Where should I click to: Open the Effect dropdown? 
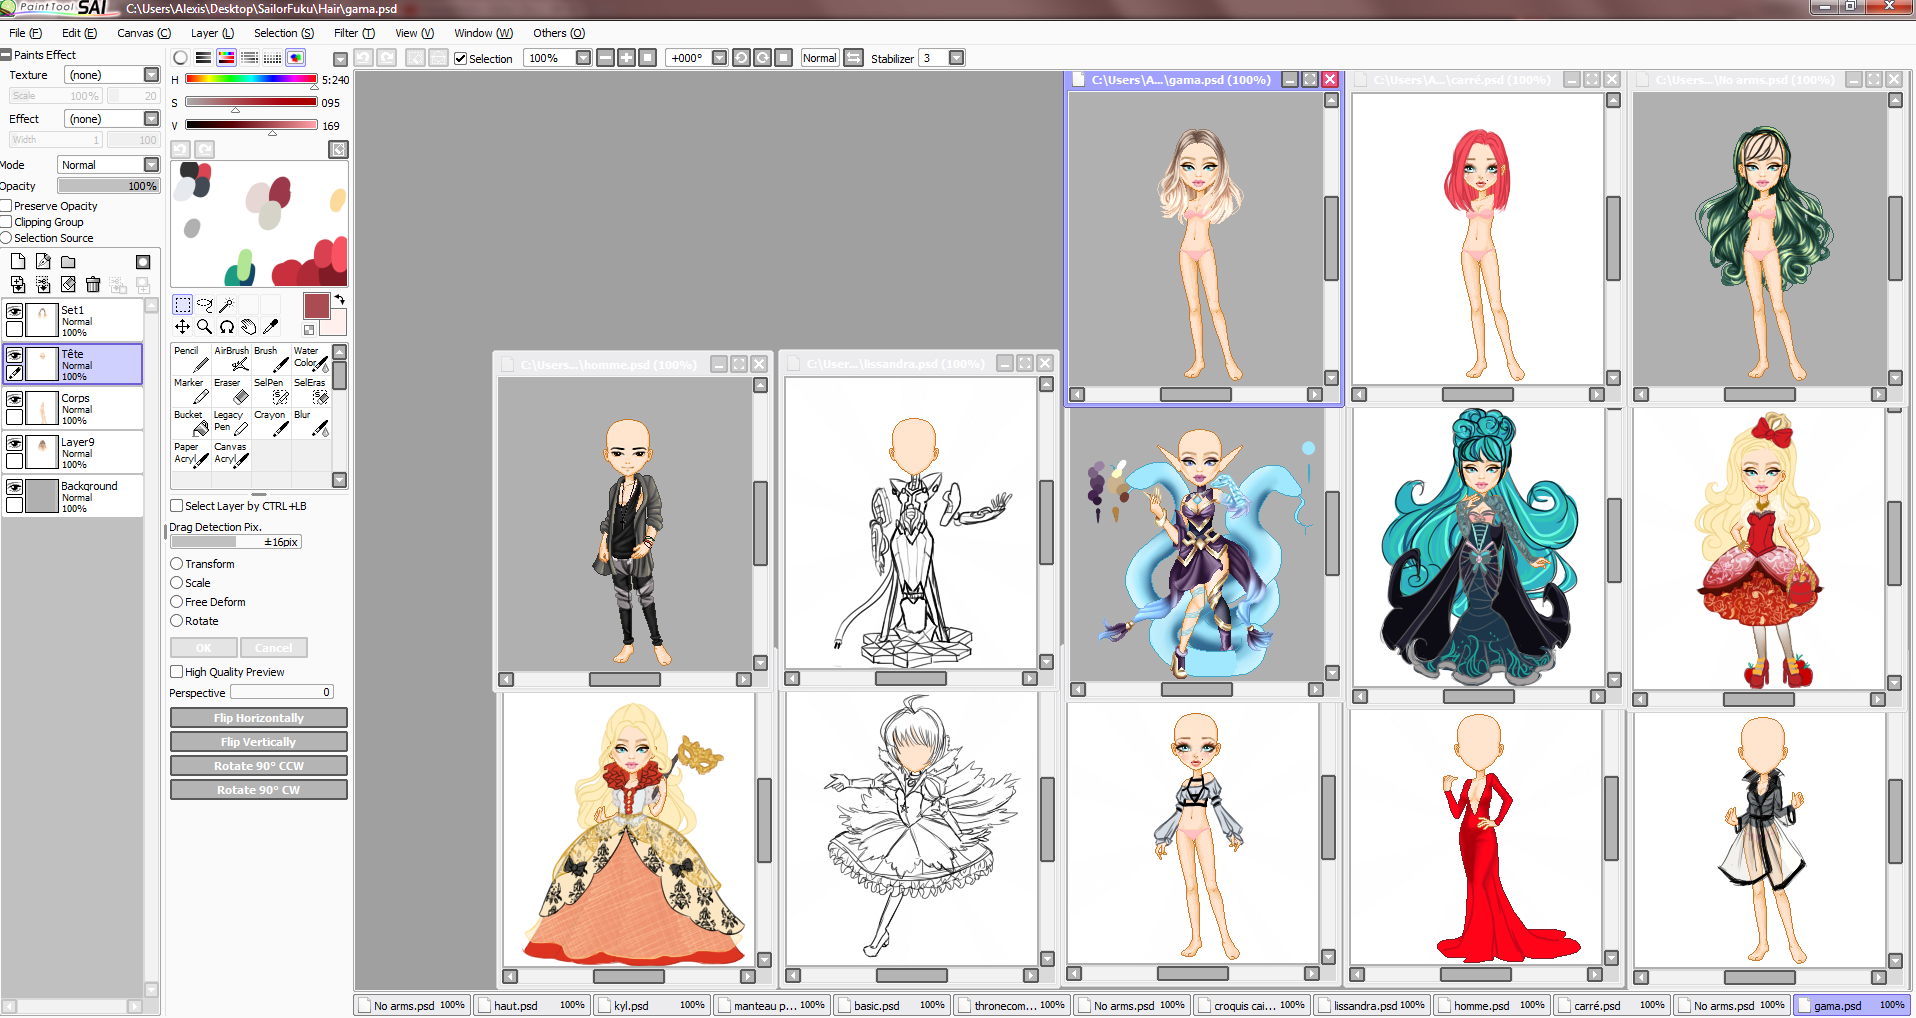coord(152,119)
